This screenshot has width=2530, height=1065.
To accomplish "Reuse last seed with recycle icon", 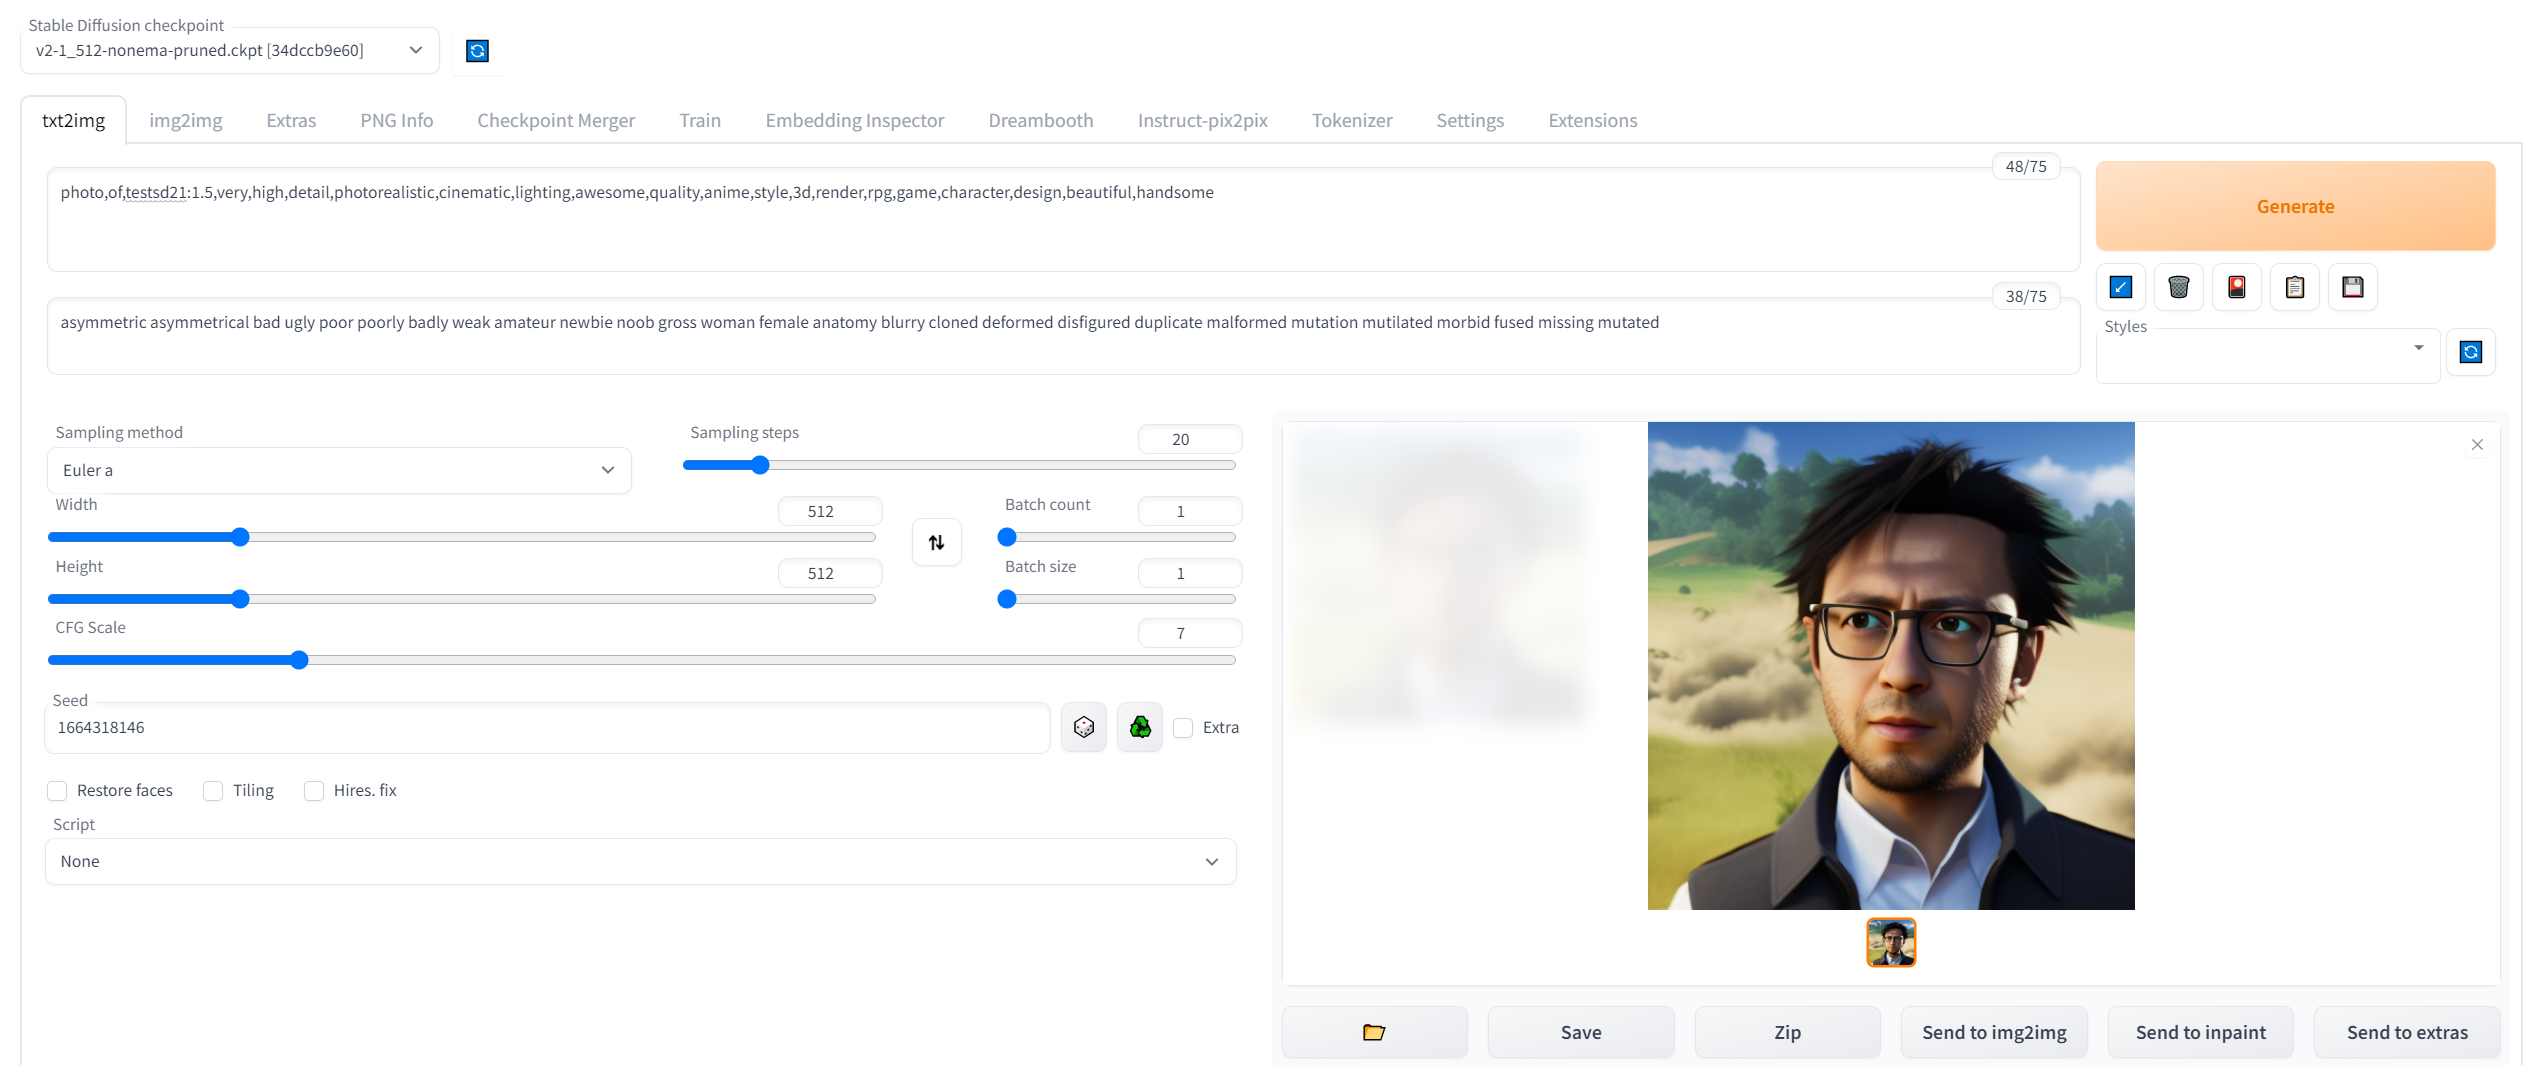I will (1139, 727).
